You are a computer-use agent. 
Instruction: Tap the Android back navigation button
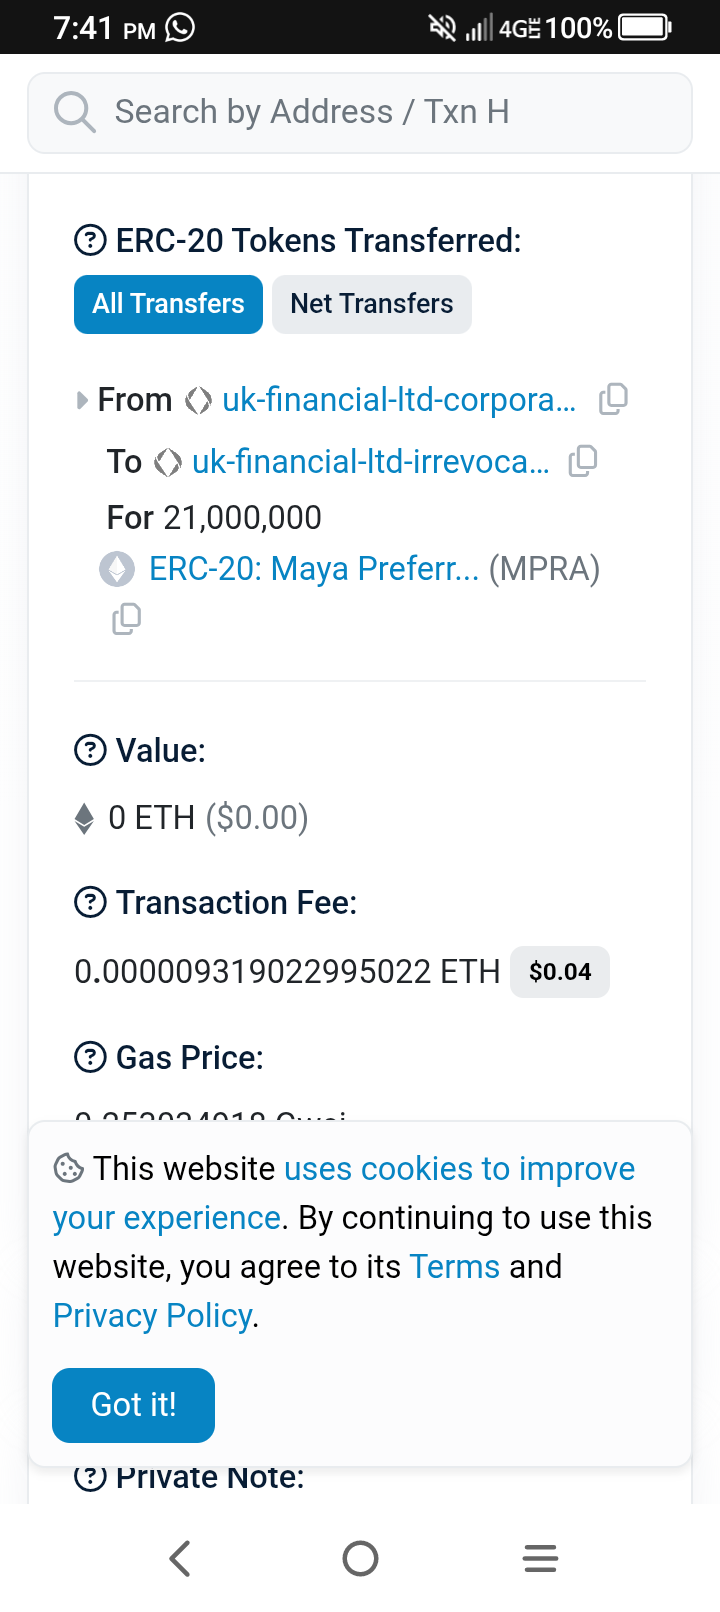(x=180, y=1558)
